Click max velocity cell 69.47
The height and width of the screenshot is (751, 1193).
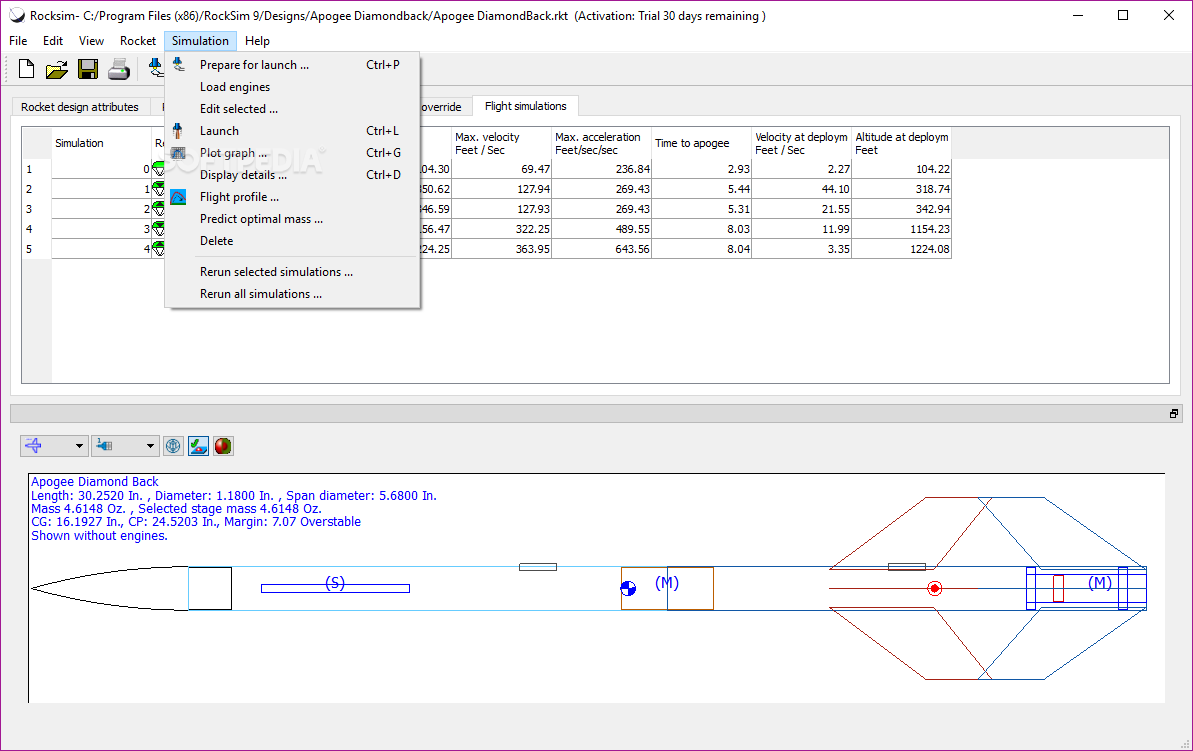coord(501,169)
